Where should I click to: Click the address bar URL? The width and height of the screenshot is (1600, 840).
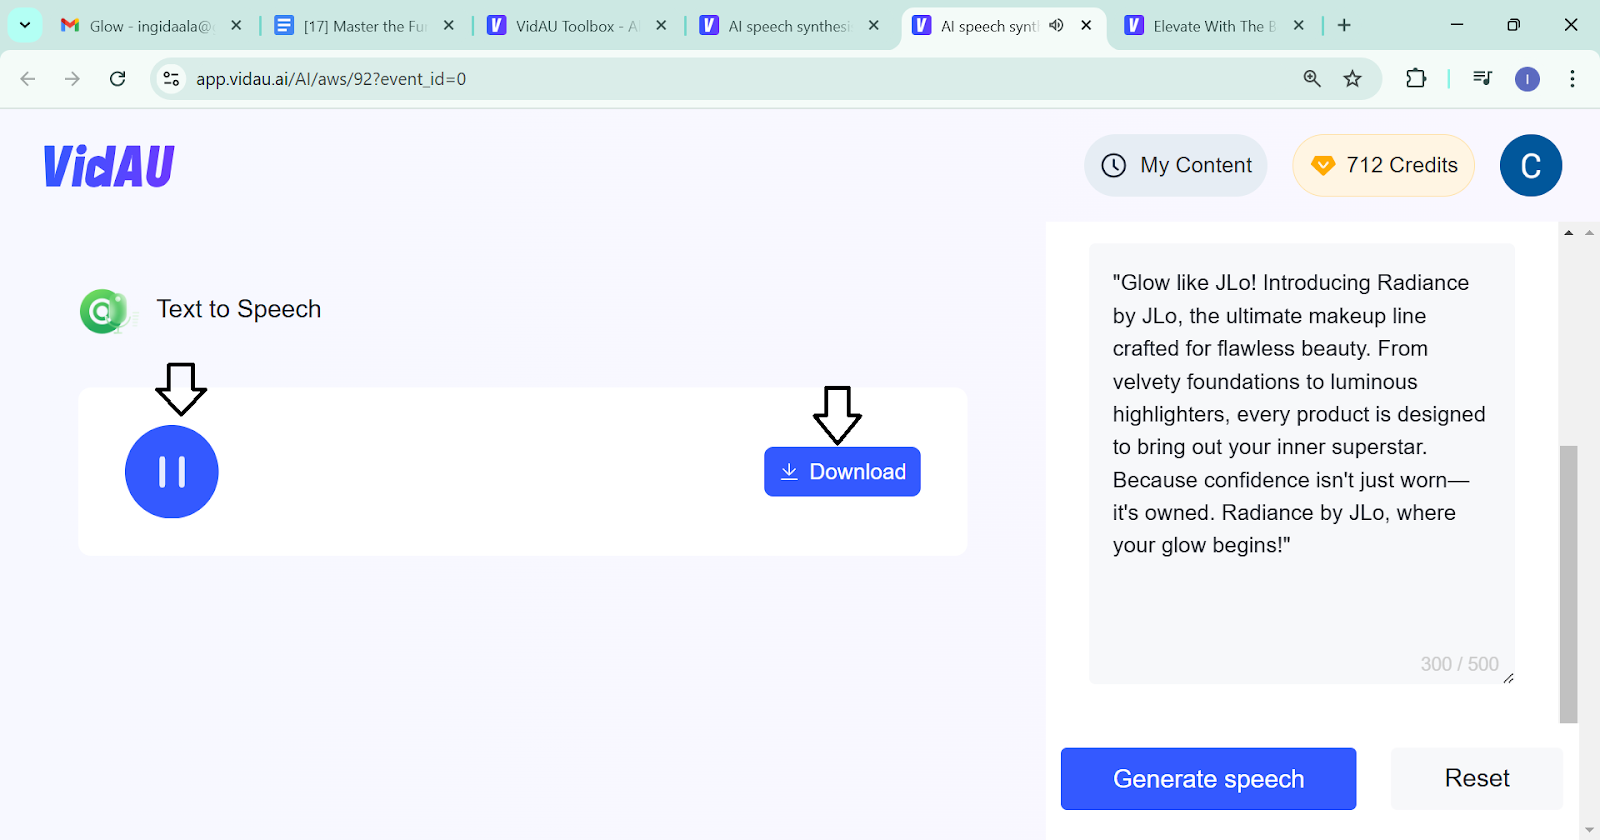331,79
